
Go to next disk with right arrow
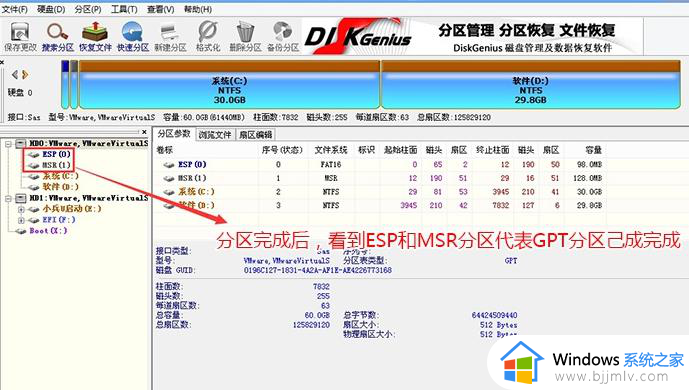pos(25,75)
